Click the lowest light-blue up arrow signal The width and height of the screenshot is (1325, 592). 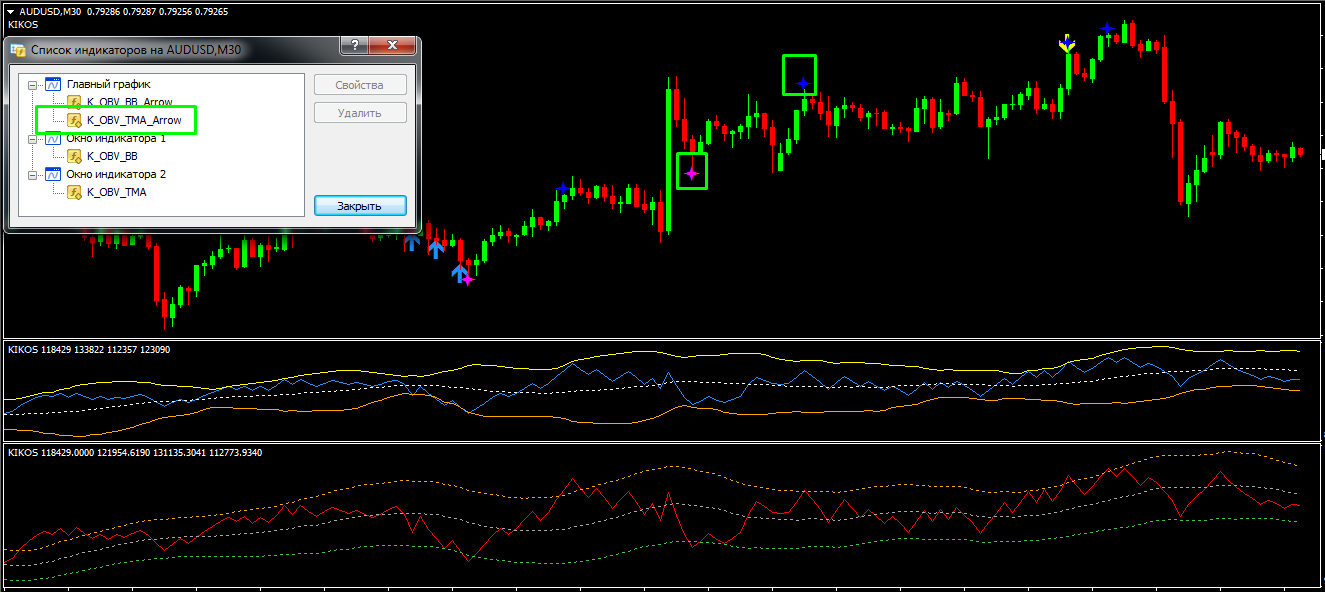click(459, 272)
